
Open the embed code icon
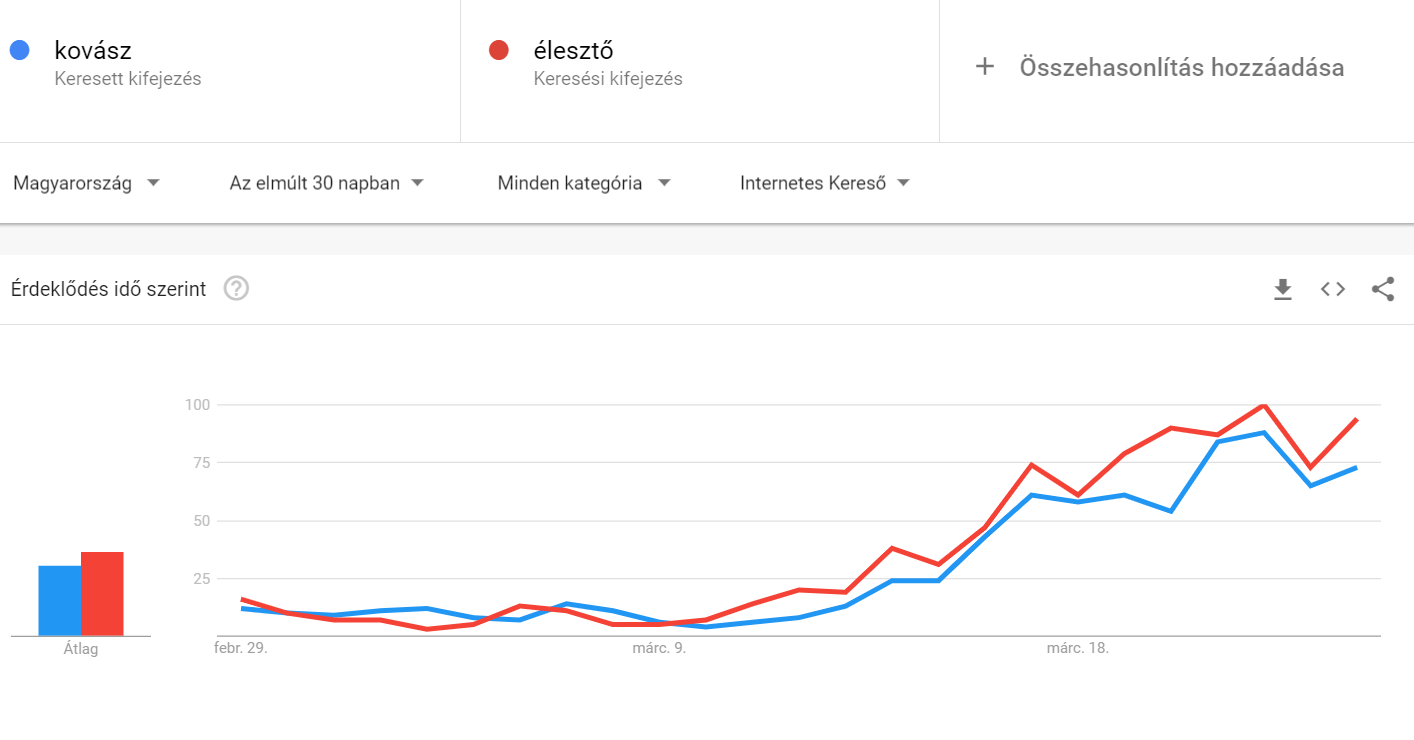(x=1332, y=289)
